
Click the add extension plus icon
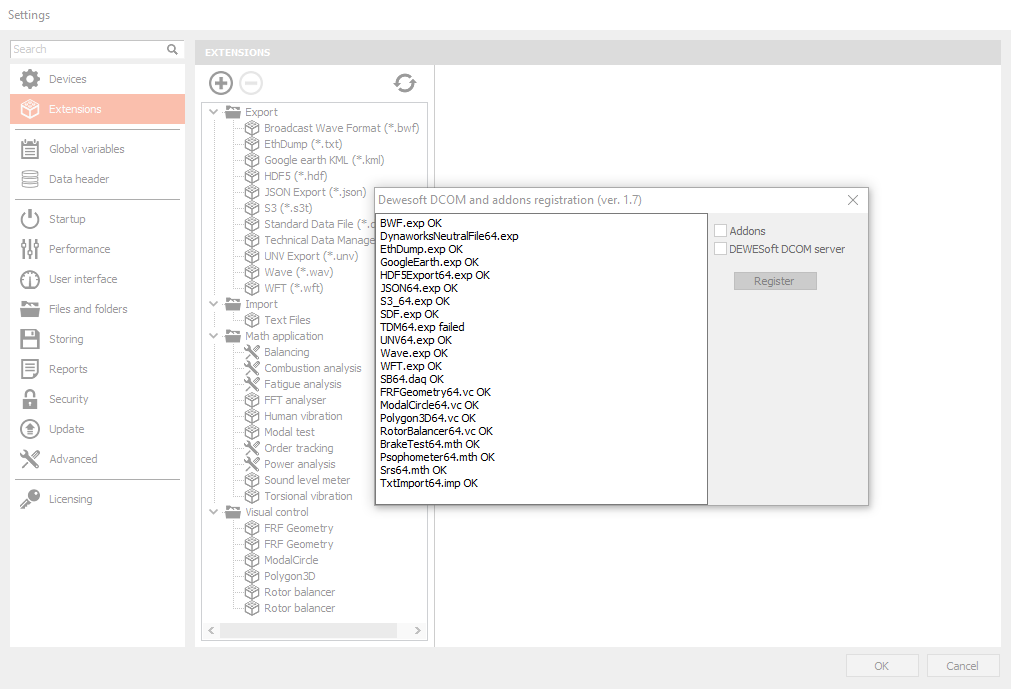[221, 82]
